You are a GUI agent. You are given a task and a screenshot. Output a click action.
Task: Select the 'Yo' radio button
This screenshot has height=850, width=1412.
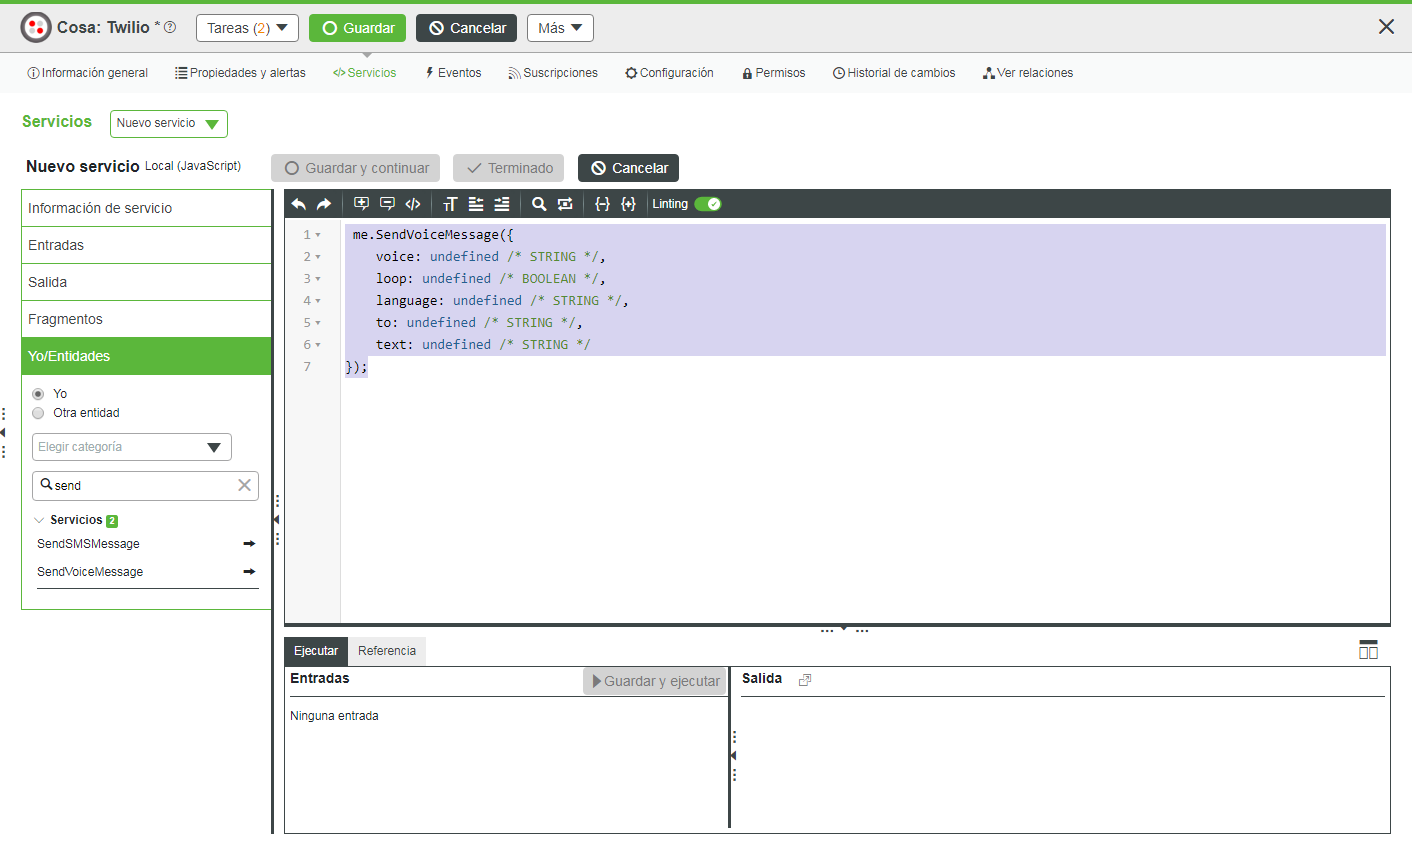38,394
